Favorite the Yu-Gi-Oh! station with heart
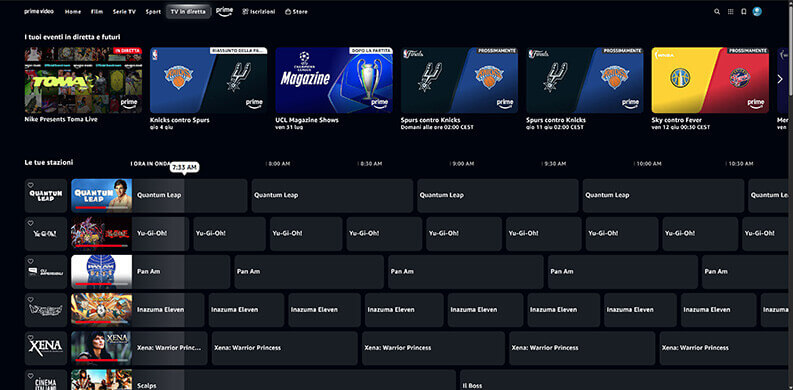Viewport: 793px width, 390px height. [x=30, y=223]
